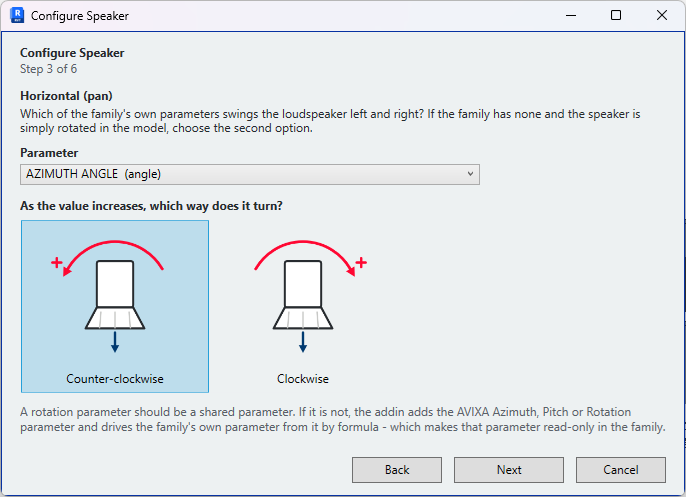Close the Configure Speaker window
Viewport: 686px width, 497px height.
[662, 15]
